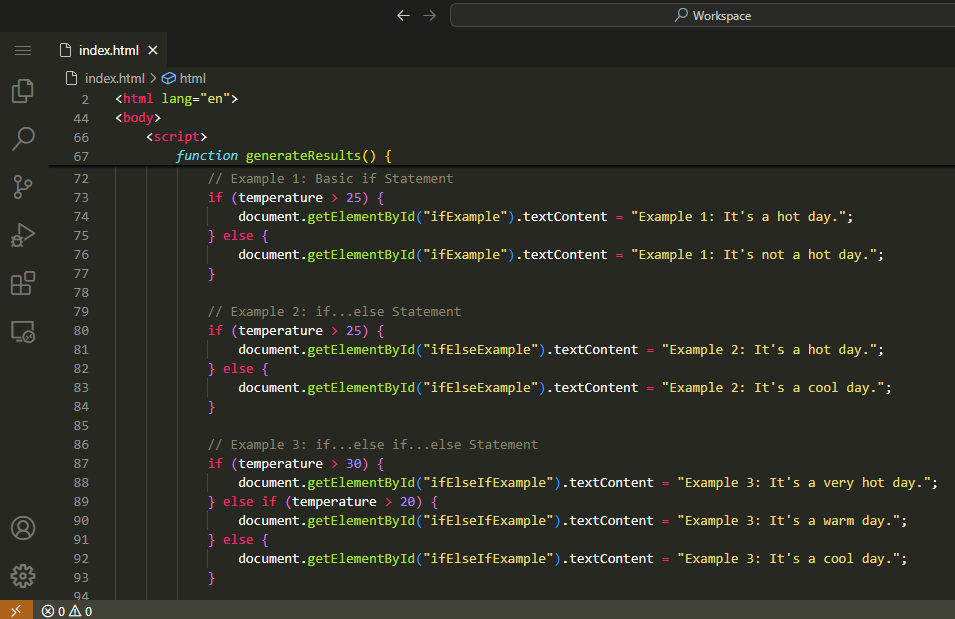Viewport: 955px width, 619px height.
Task: Open errors and warnings in status bar
Action: 67,610
